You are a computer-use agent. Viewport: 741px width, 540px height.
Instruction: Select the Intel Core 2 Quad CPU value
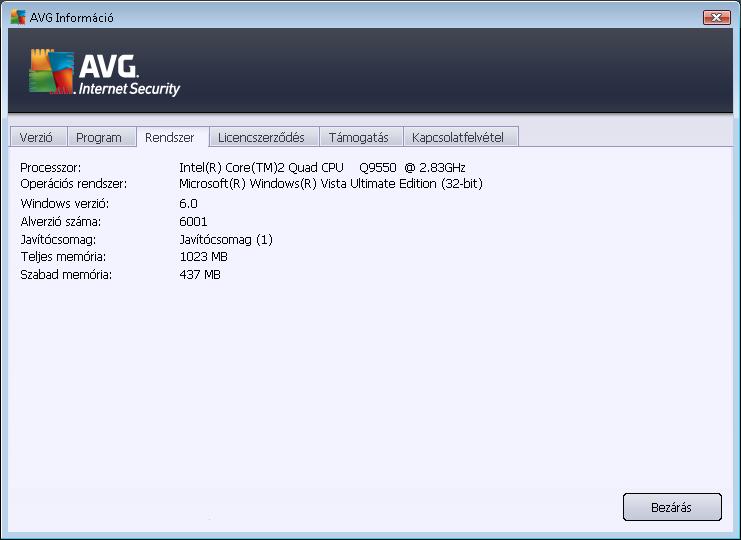coord(322,168)
